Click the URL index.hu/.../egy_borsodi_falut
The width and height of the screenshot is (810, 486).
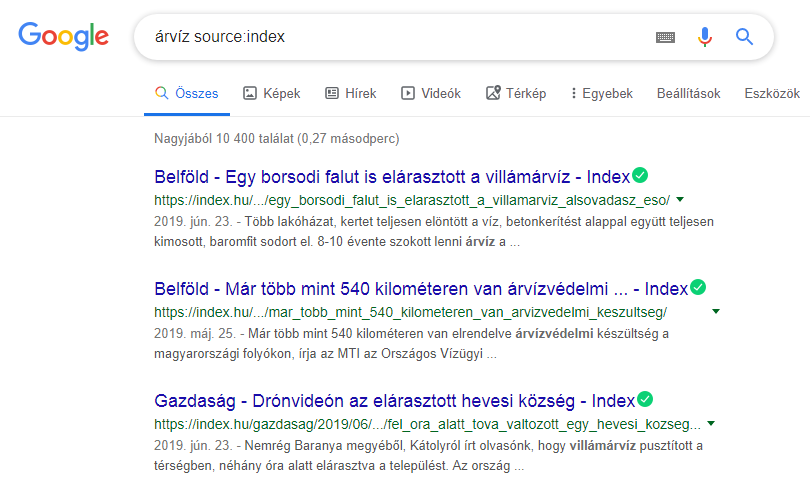coord(412,200)
